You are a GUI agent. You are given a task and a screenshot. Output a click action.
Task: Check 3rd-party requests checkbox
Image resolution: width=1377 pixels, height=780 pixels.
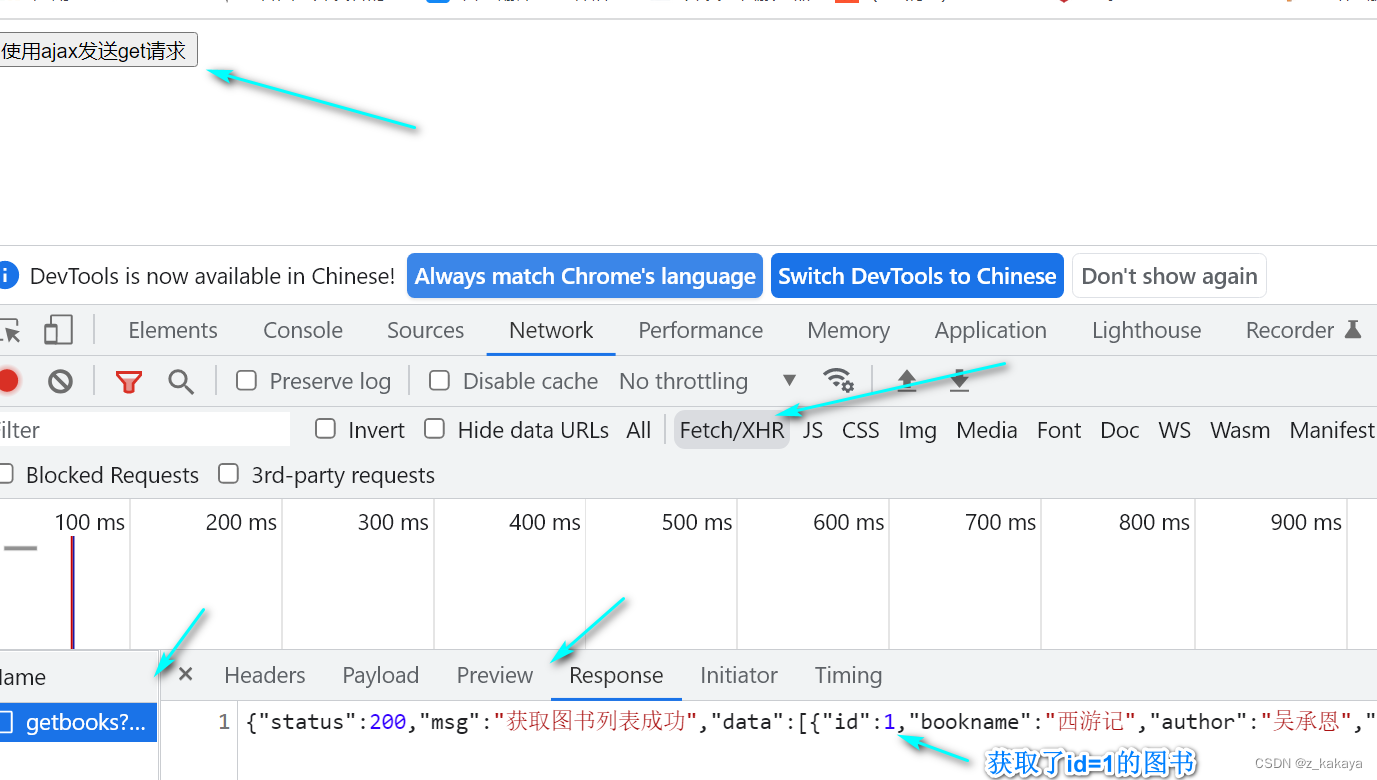pyautogui.click(x=229, y=474)
